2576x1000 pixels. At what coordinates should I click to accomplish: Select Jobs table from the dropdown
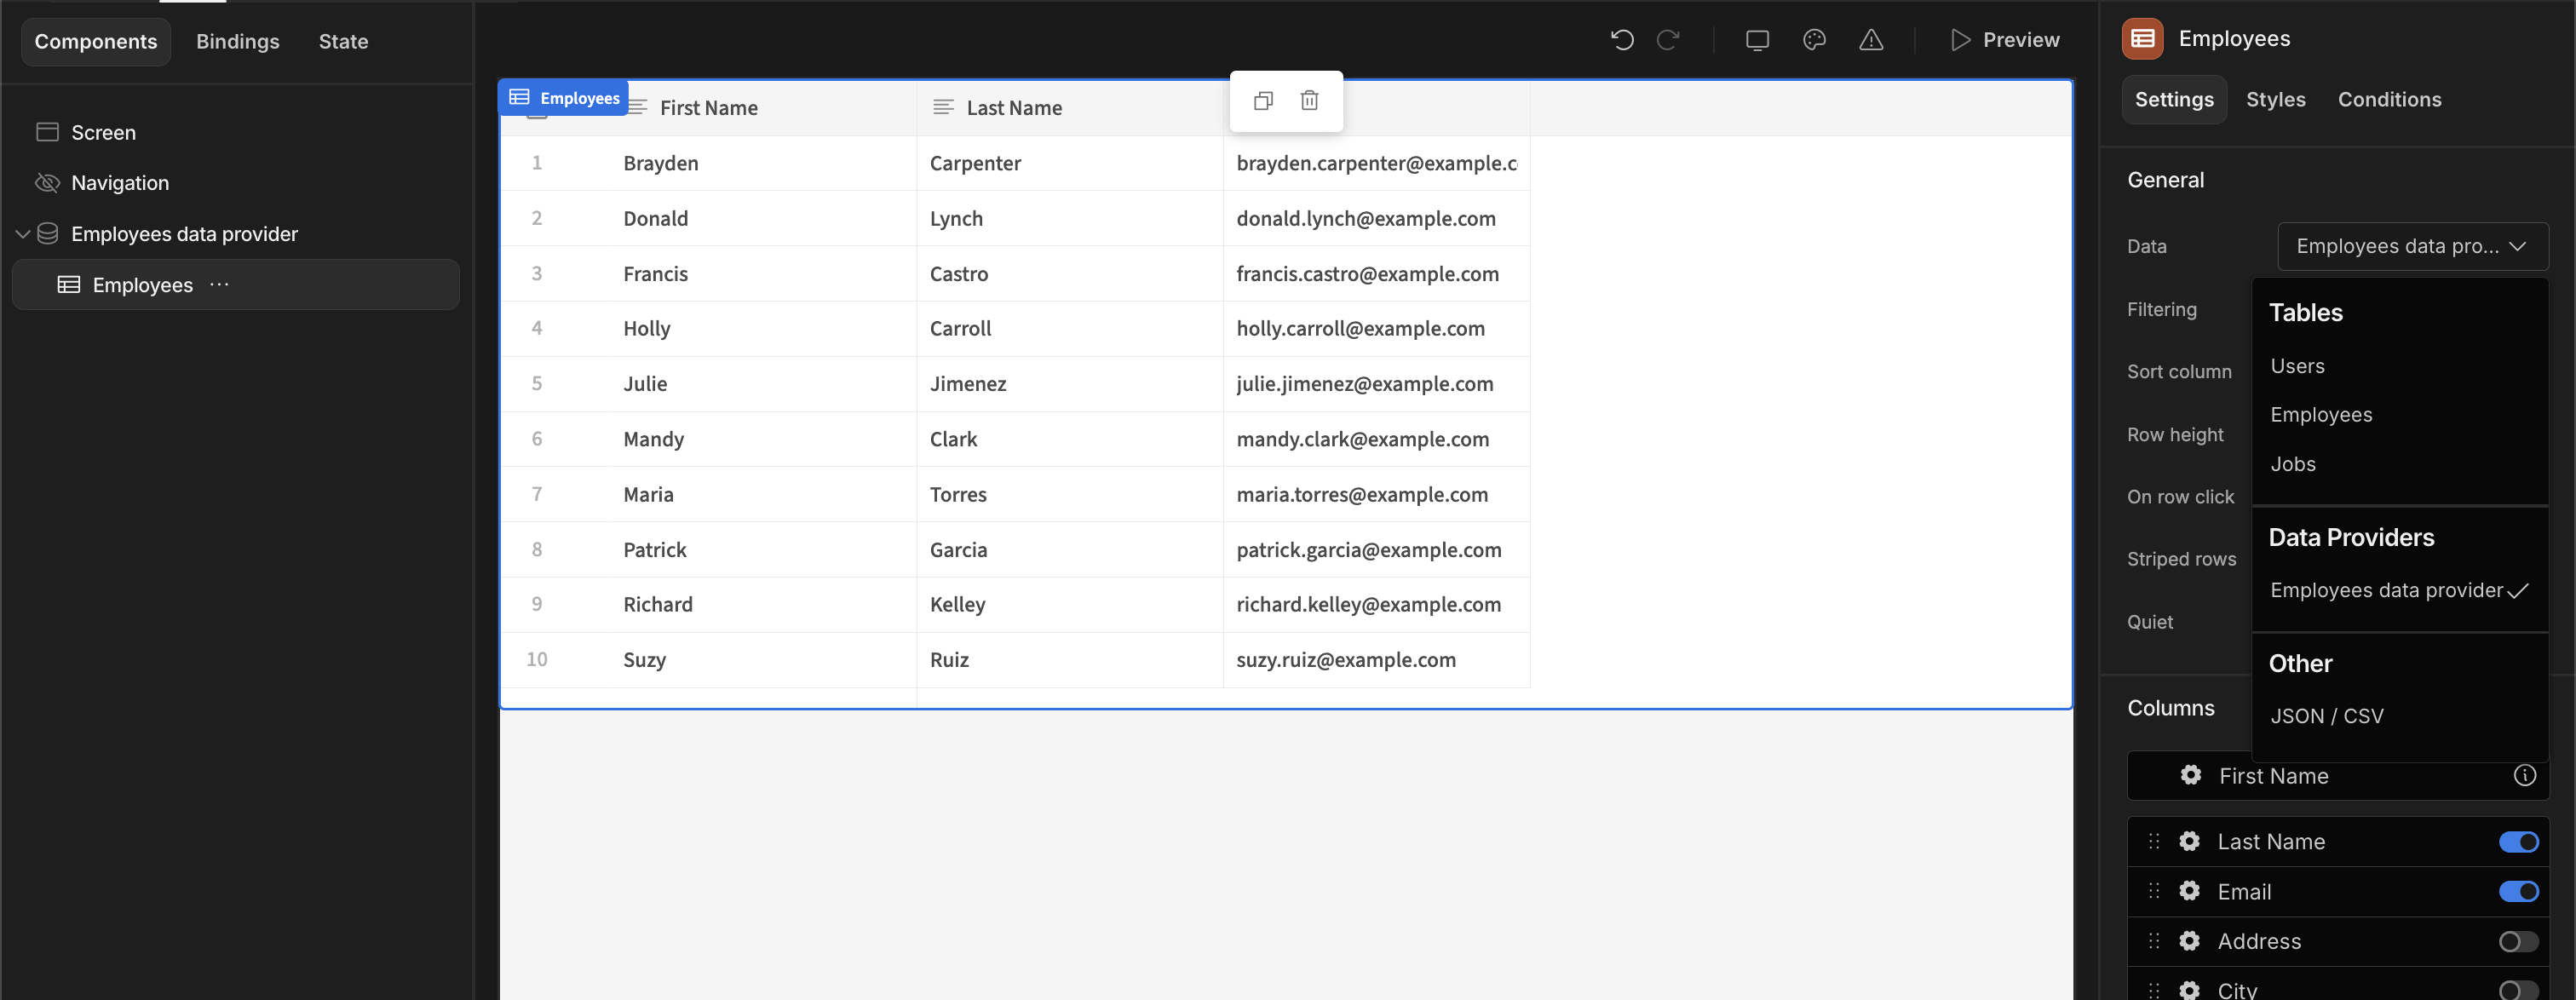click(x=2400, y=464)
